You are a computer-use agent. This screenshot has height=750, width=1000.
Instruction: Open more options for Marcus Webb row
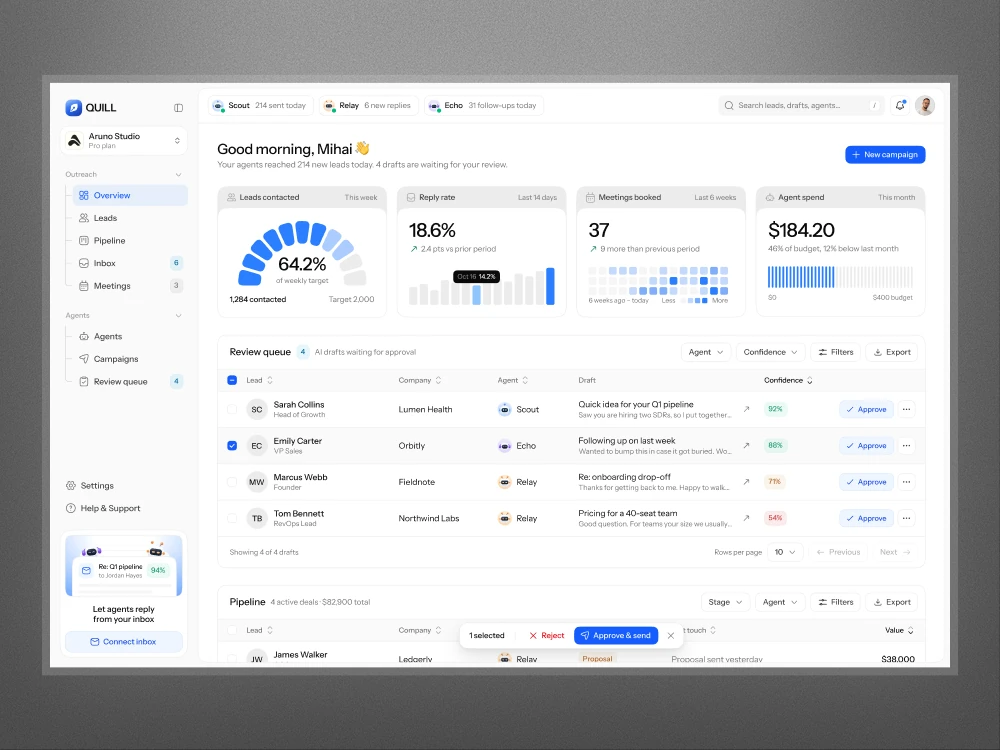[906, 482]
